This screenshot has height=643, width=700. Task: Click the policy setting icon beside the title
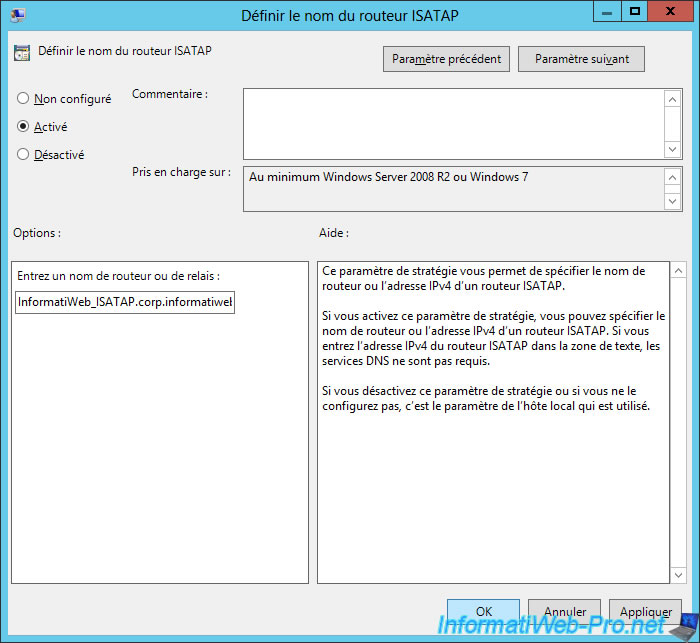pyautogui.click(x=22, y=52)
